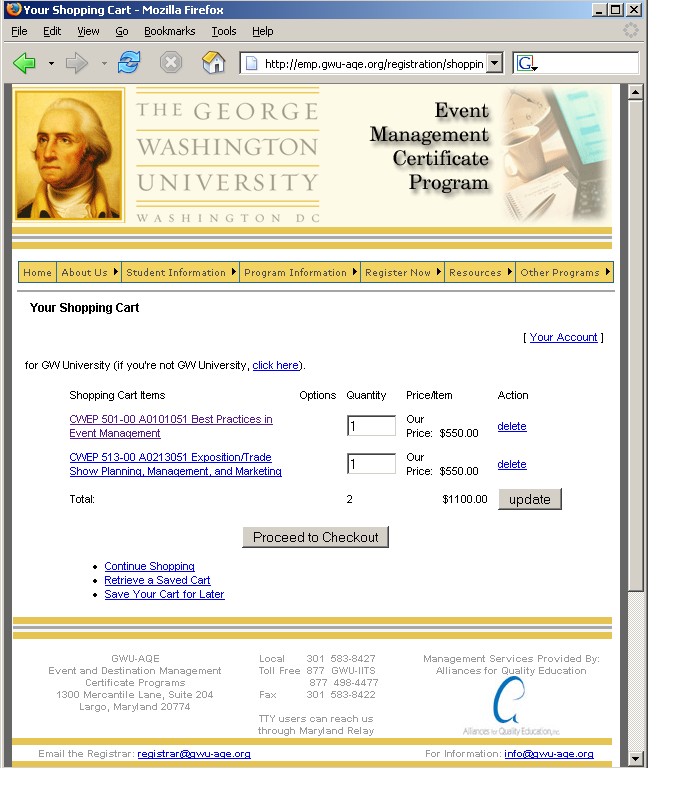Open CWEP 501-00 Best Practices course link
Screen dimensions: 700x800
click(x=171, y=426)
